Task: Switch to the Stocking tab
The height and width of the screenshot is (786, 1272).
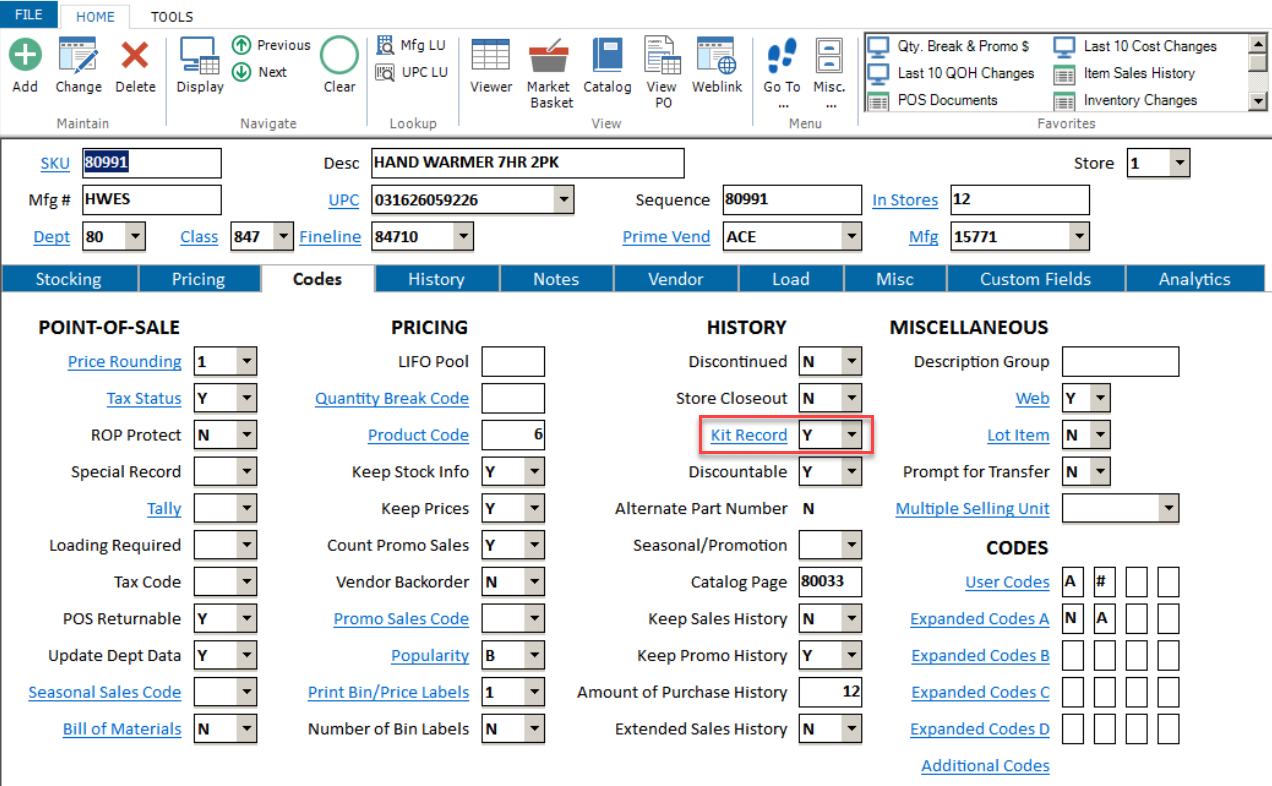Action: (69, 279)
